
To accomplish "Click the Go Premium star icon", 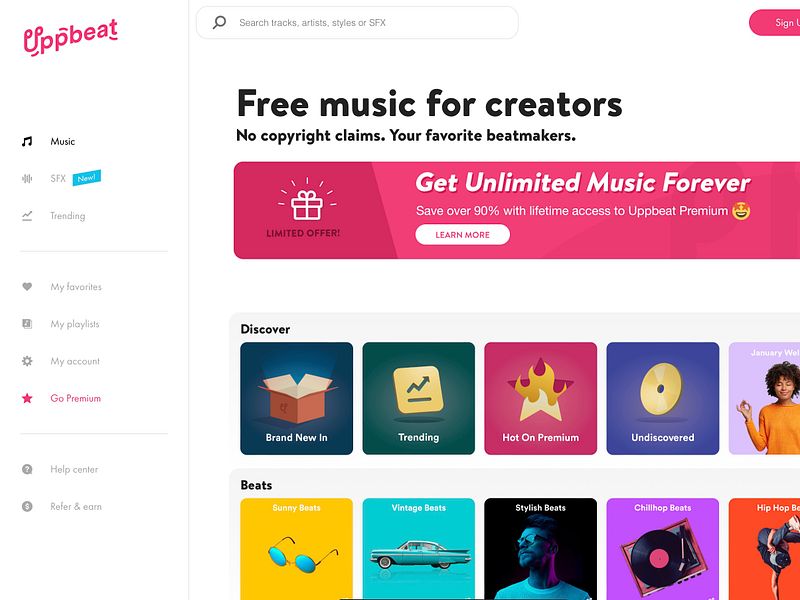I will [26, 398].
